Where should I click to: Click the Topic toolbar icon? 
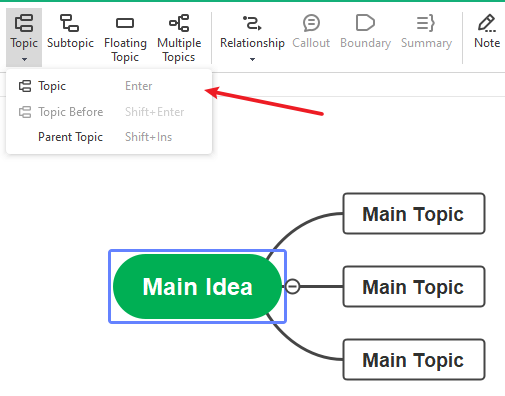pyautogui.click(x=24, y=23)
